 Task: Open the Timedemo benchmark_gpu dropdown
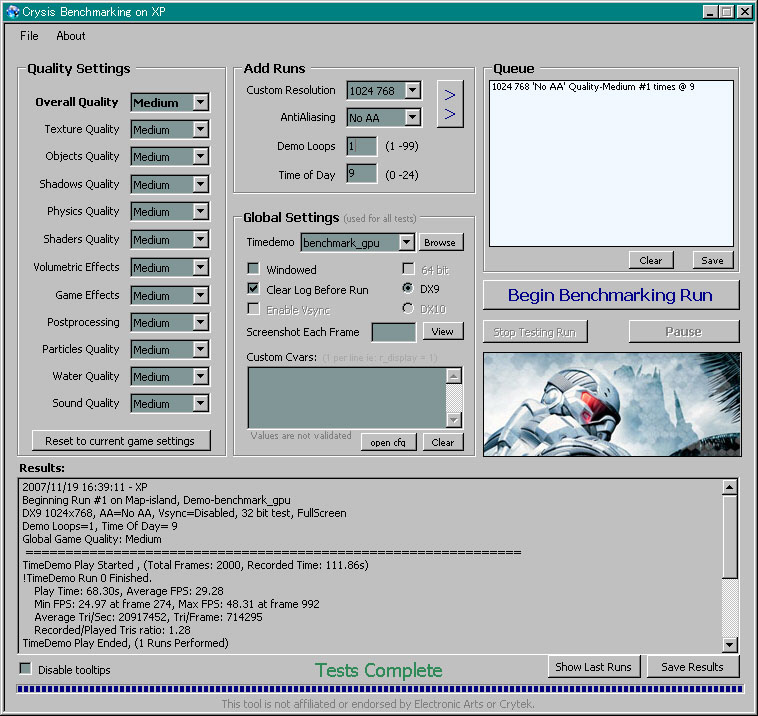[407, 242]
